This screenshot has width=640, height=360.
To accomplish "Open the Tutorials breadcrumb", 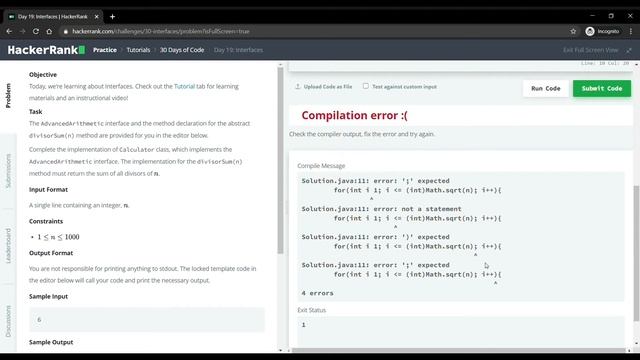I will tap(138, 50).
